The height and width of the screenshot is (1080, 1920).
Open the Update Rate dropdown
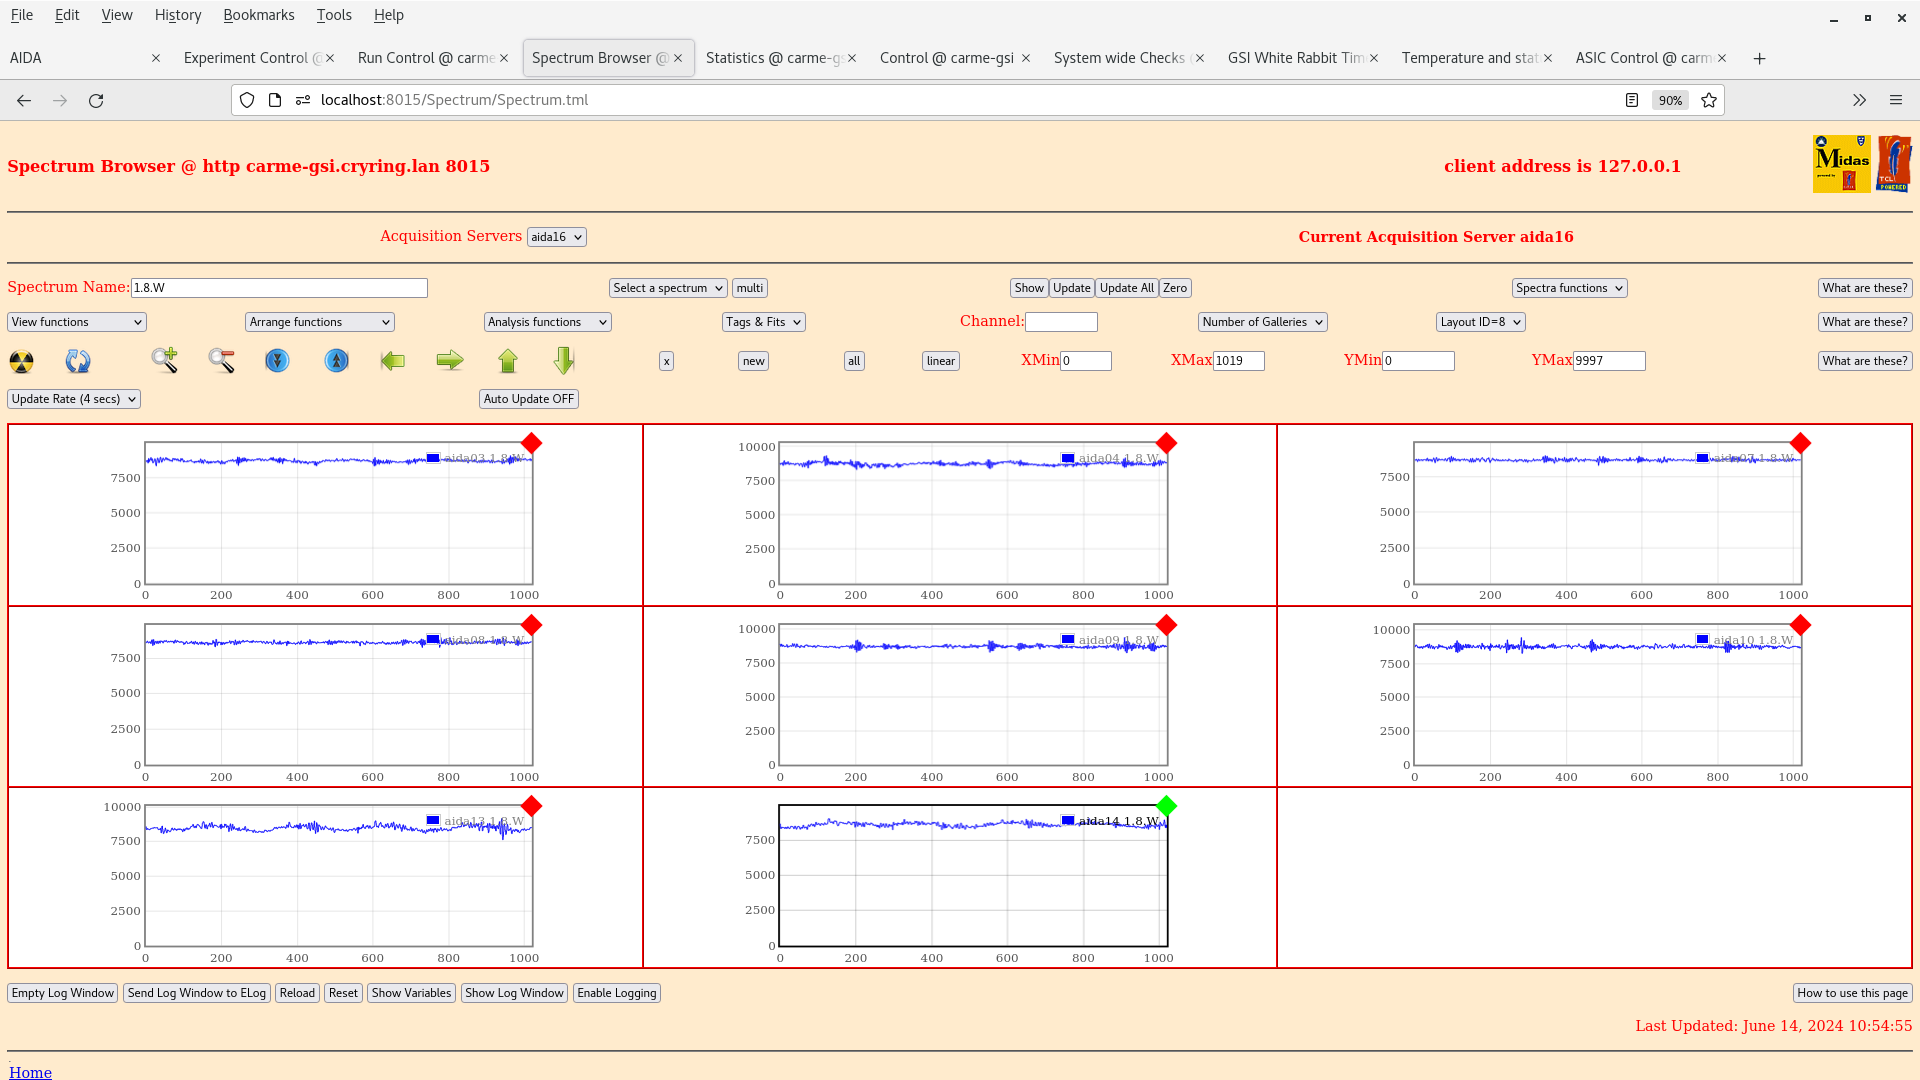[x=74, y=399]
